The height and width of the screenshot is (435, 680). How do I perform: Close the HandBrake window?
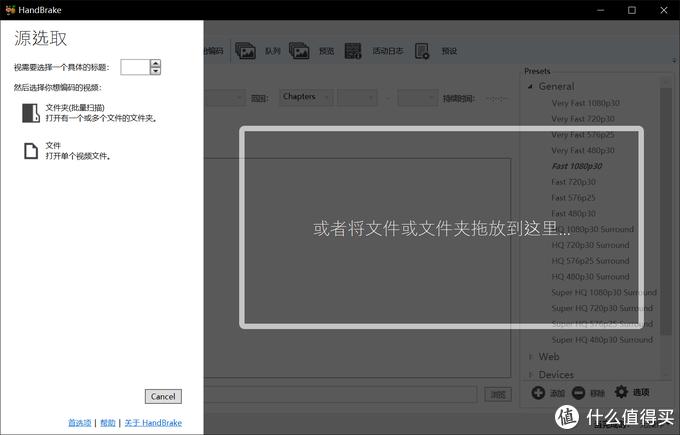(664, 10)
